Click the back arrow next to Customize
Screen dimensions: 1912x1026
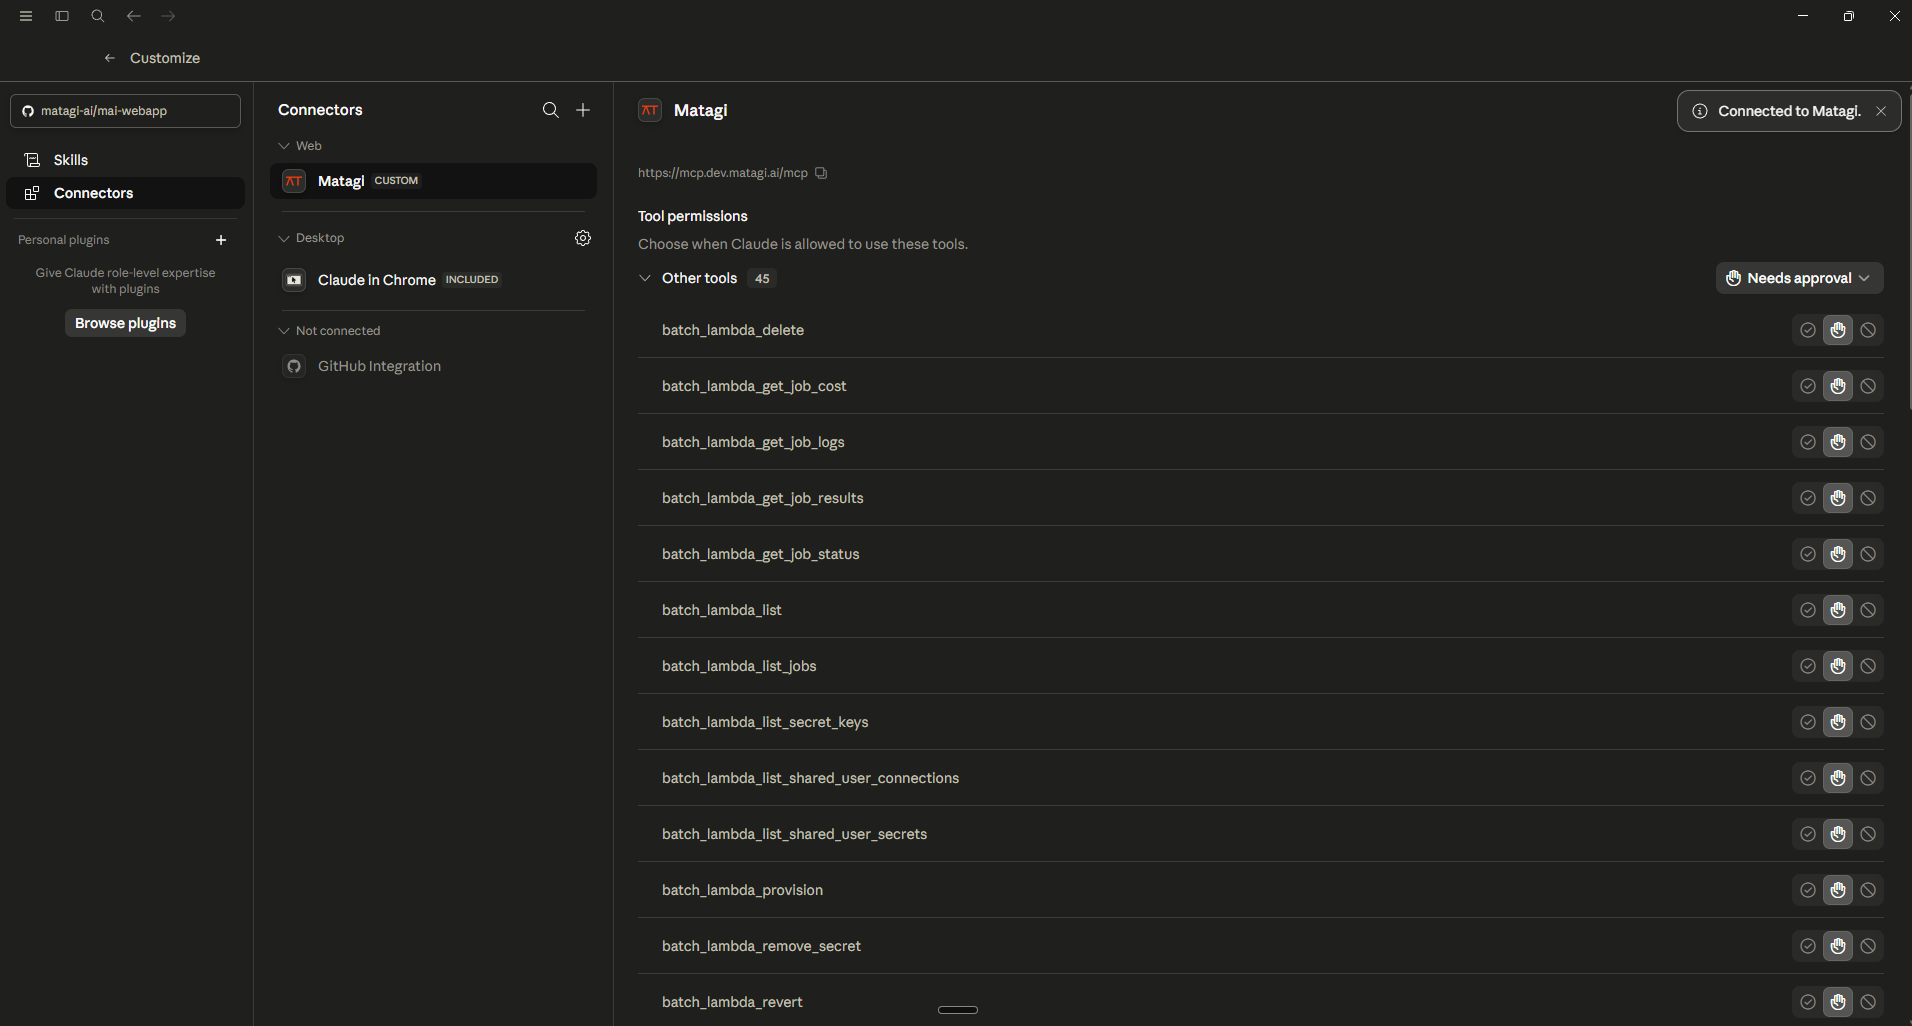110,58
